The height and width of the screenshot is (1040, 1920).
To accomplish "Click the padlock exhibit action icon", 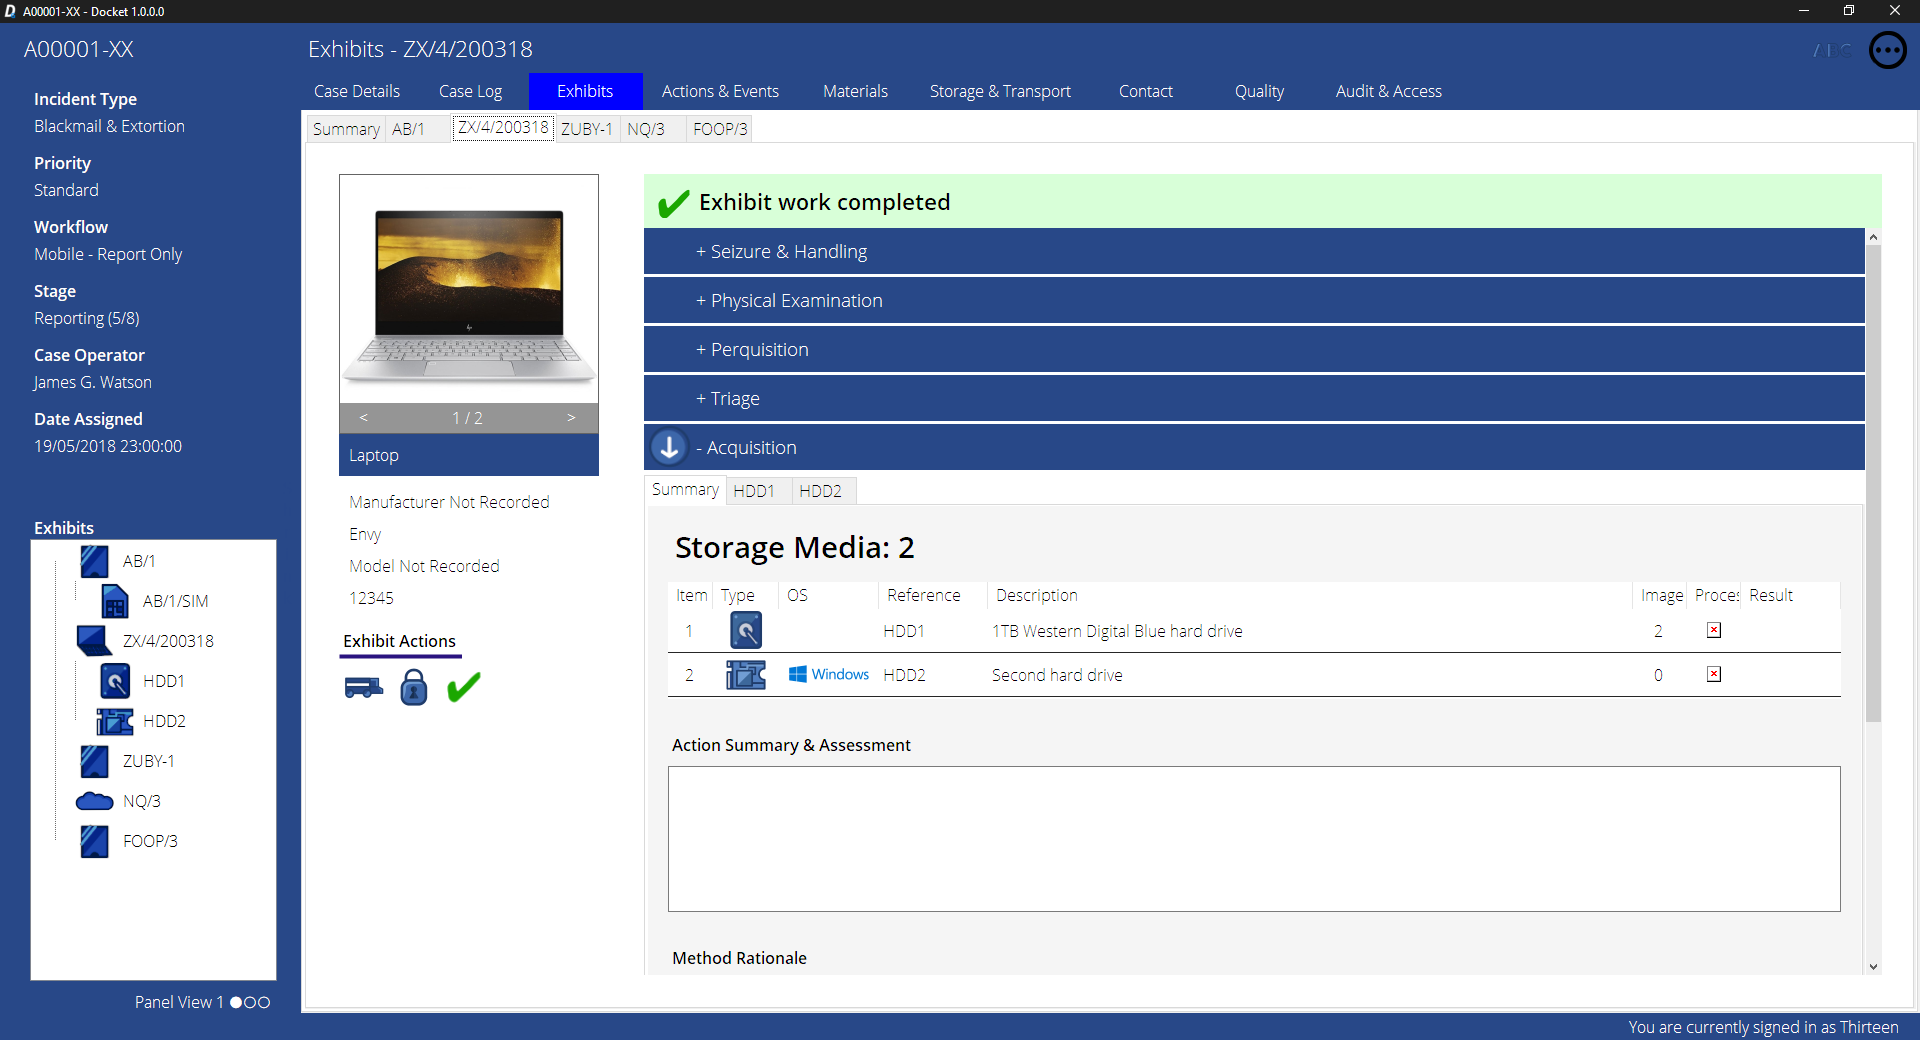I will click(413, 688).
